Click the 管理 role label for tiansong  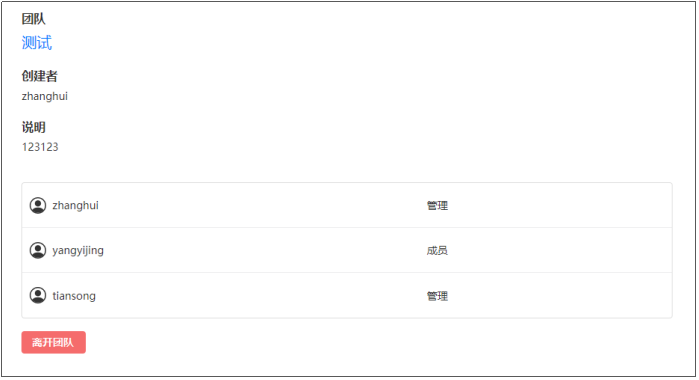437,296
